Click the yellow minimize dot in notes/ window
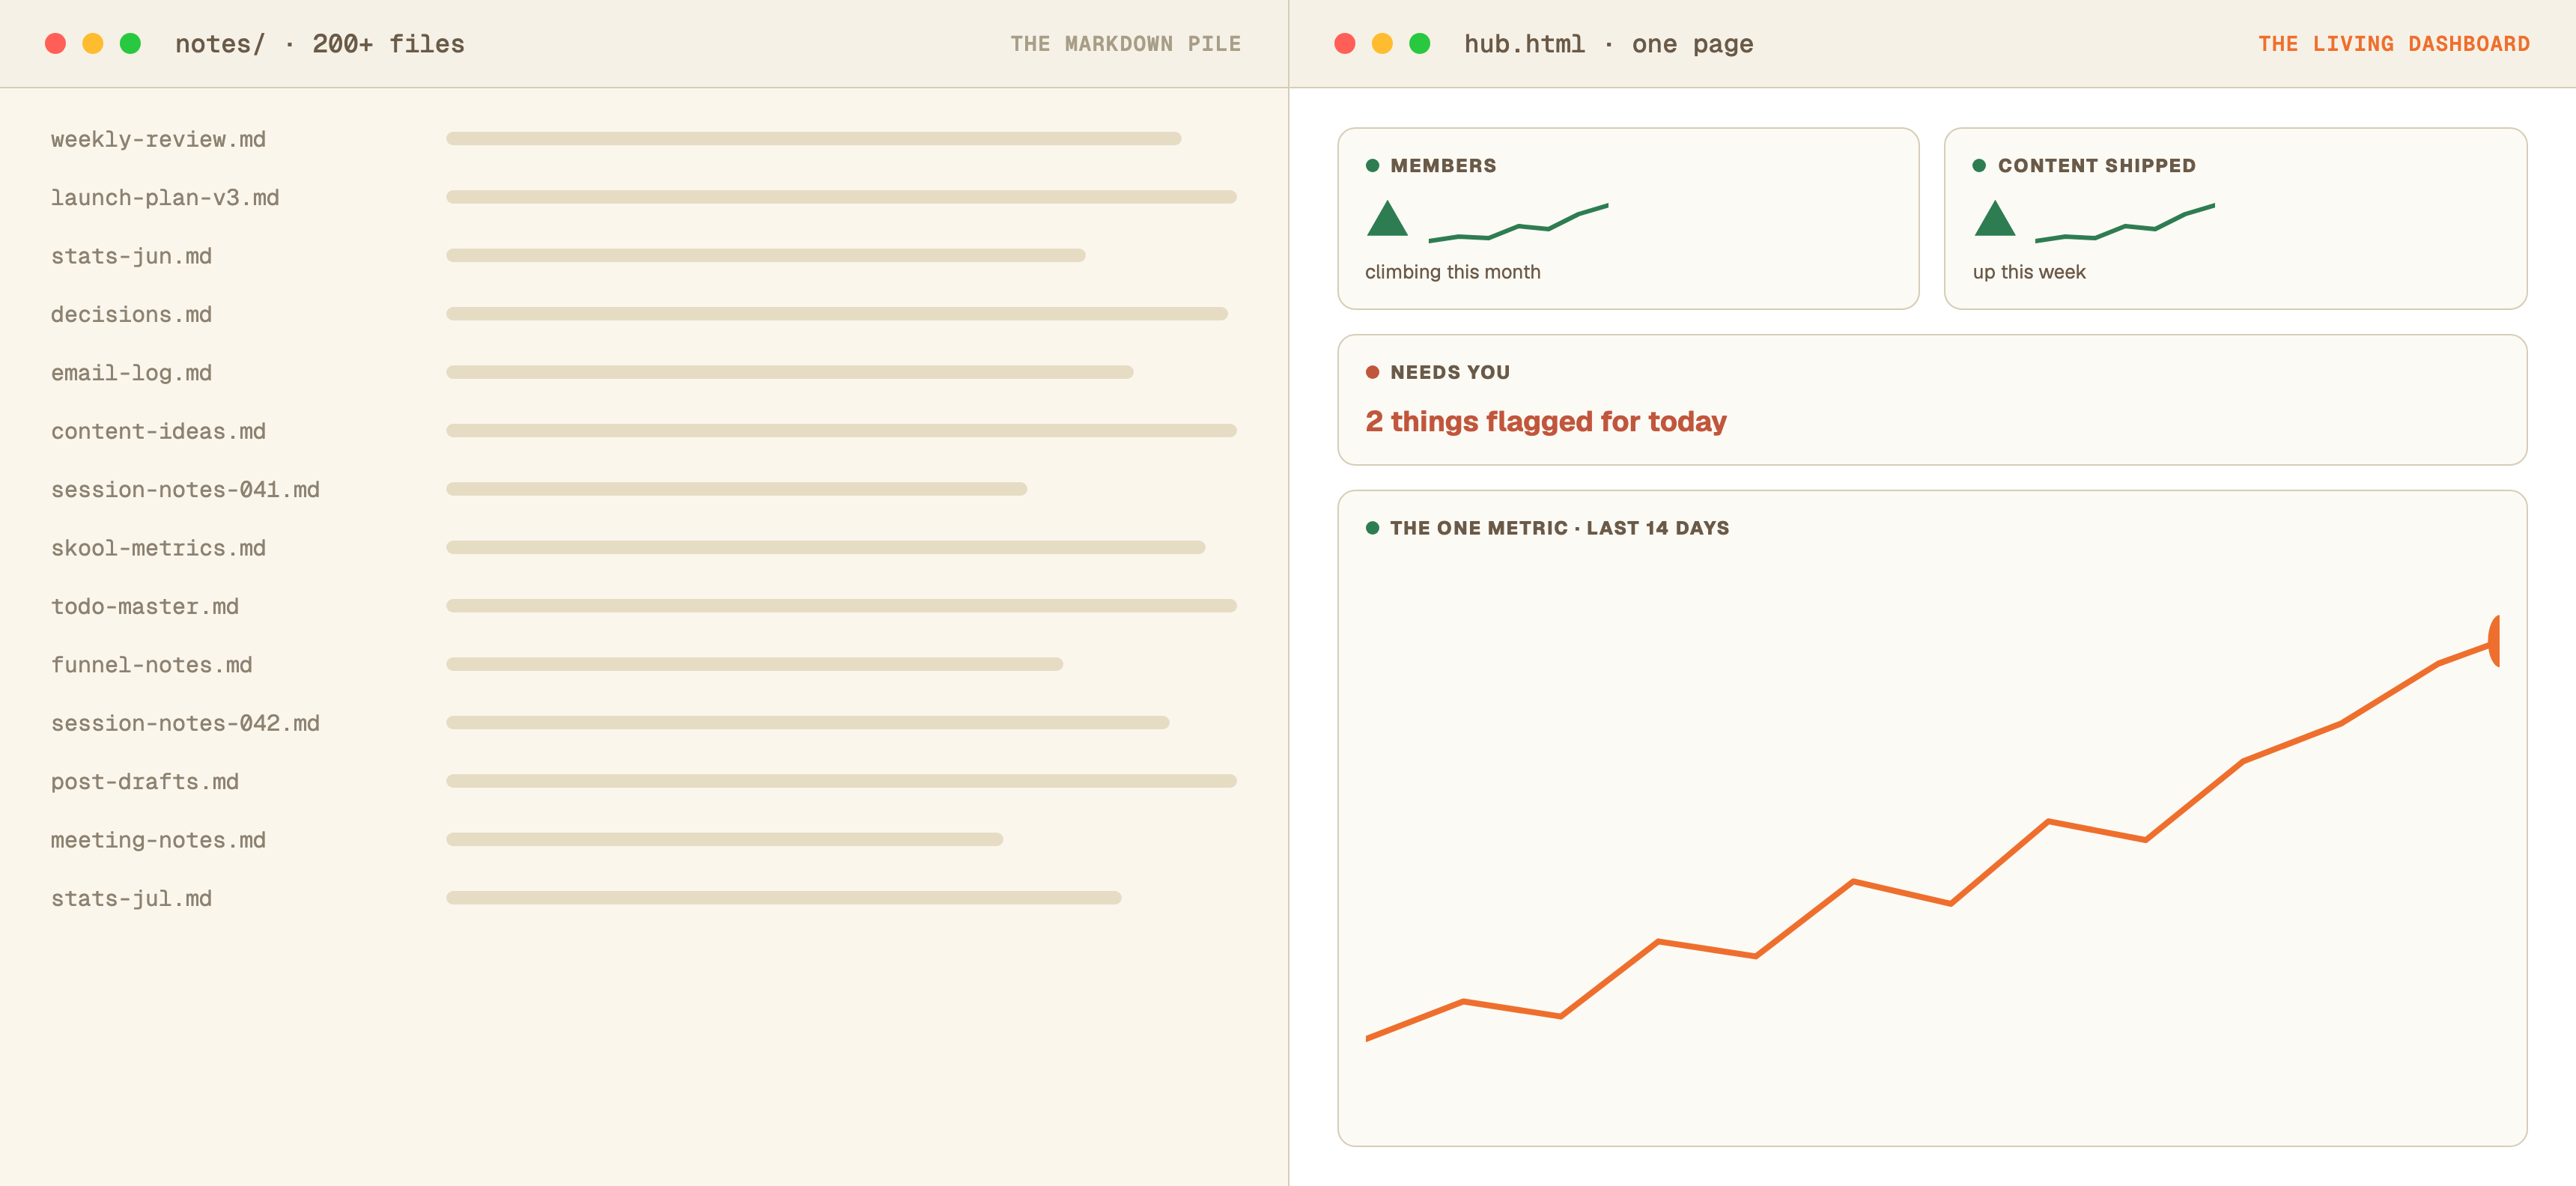Screen dimensions: 2576x1186 (93, 44)
